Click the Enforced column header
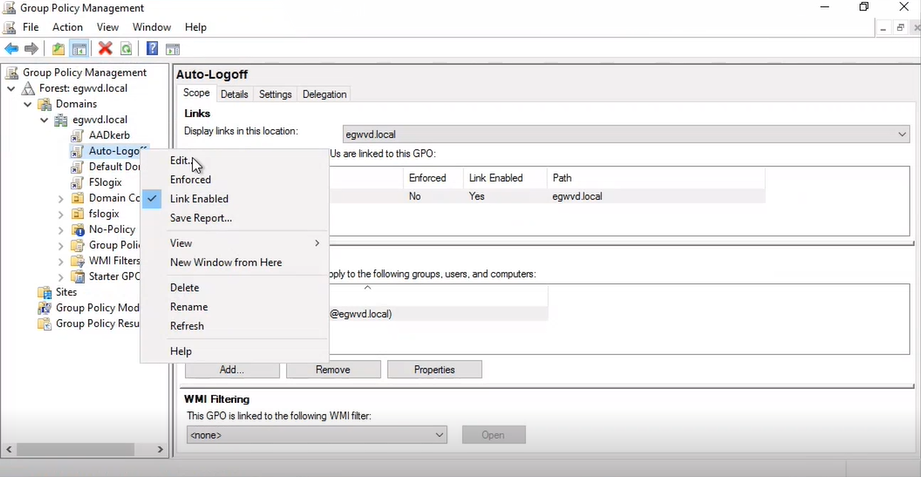The image size is (921, 477). (x=433, y=178)
